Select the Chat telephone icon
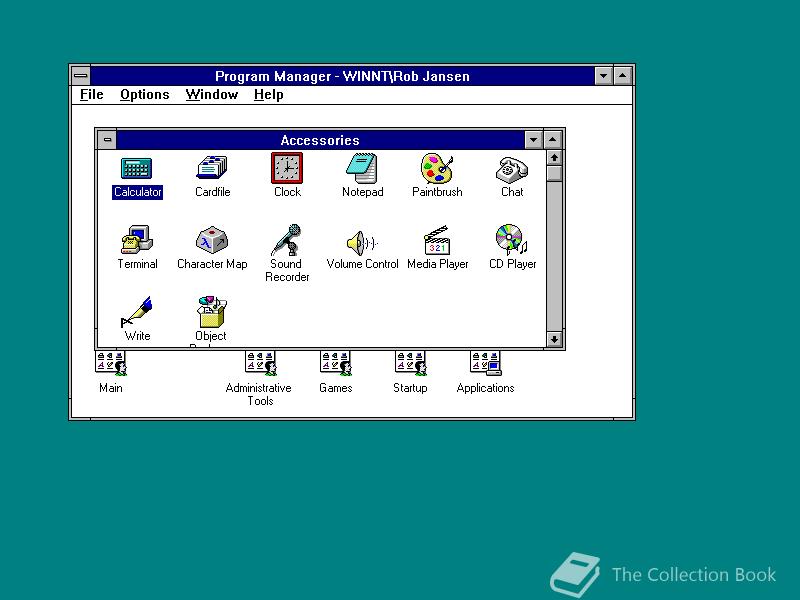This screenshot has width=800, height=600. click(x=512, y=169)
